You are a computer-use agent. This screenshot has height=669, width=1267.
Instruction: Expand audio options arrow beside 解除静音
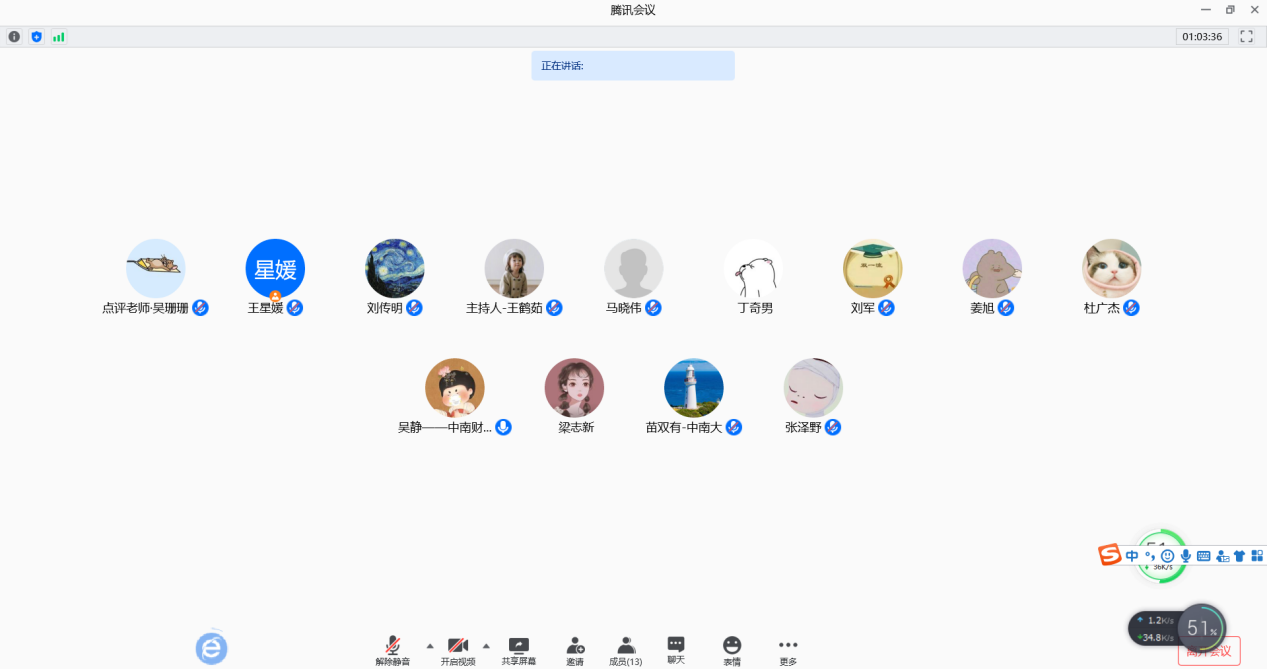pos(430,645)
